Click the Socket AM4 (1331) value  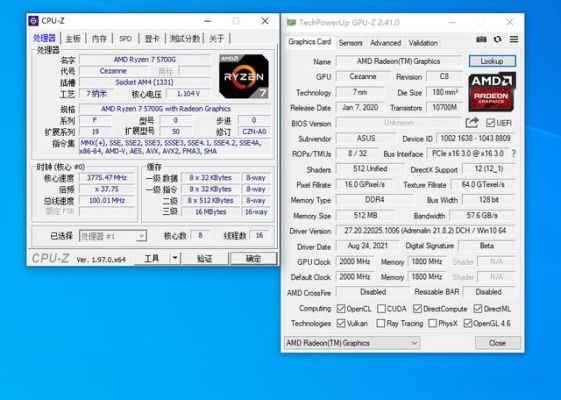pos(145,82)
